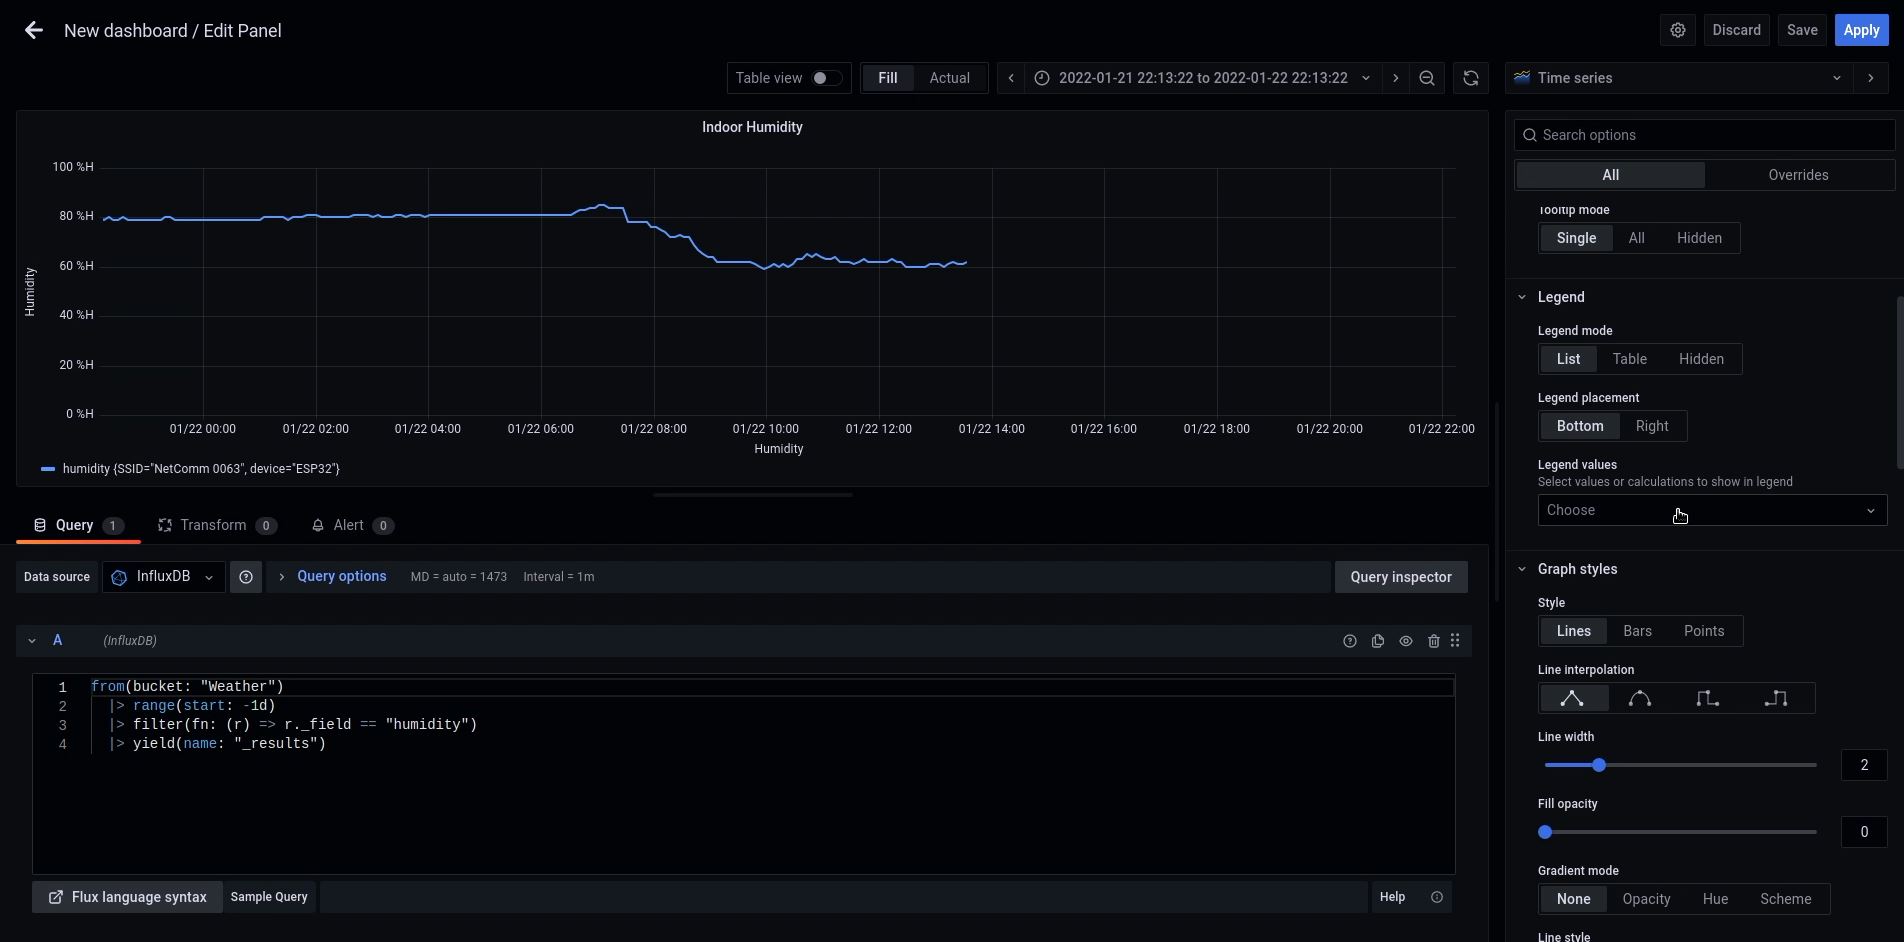This screenshot has width=1904, height=942.
Task: Click the zoom out time range icon
Action: tap(1427, 78)
